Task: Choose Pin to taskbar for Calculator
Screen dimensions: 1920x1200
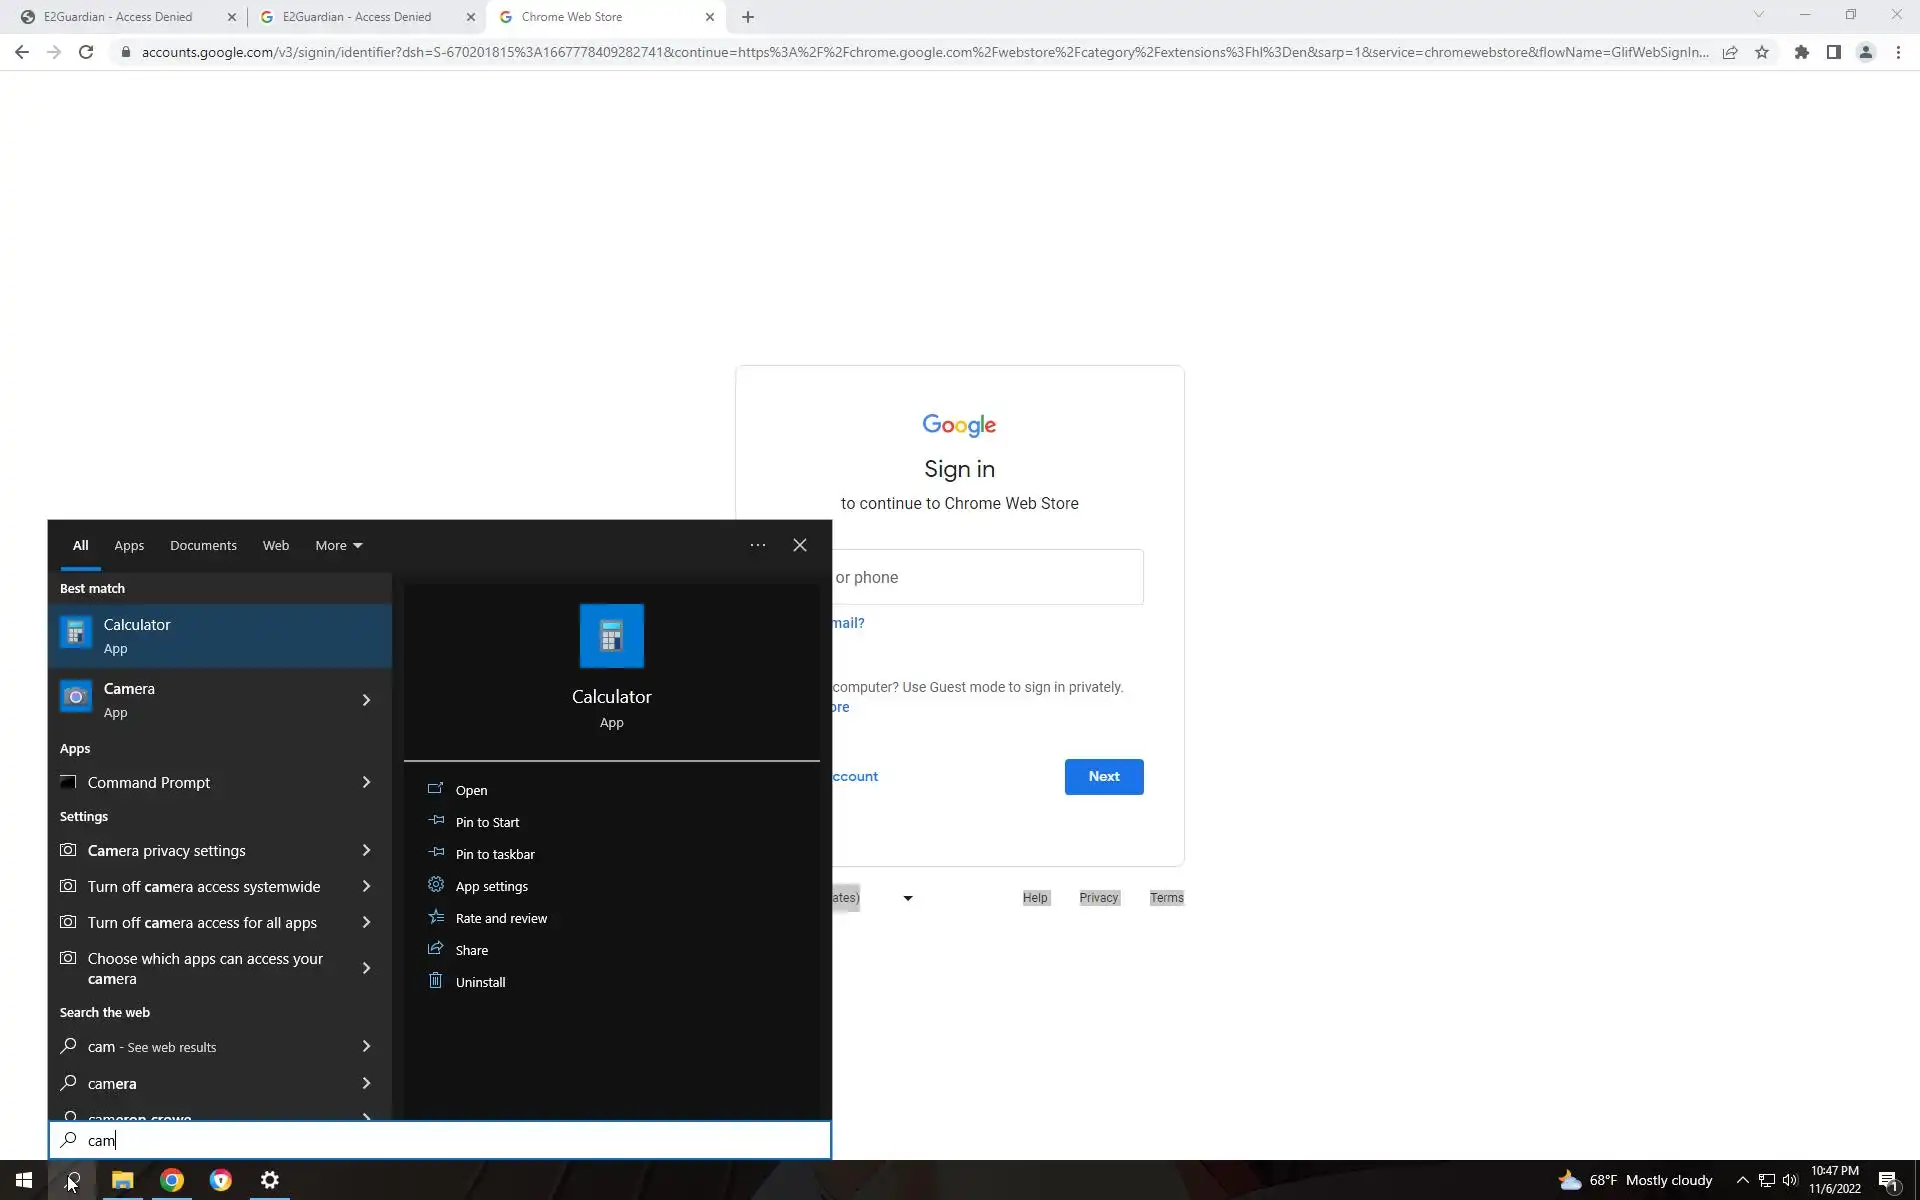Action: [495, 854]
